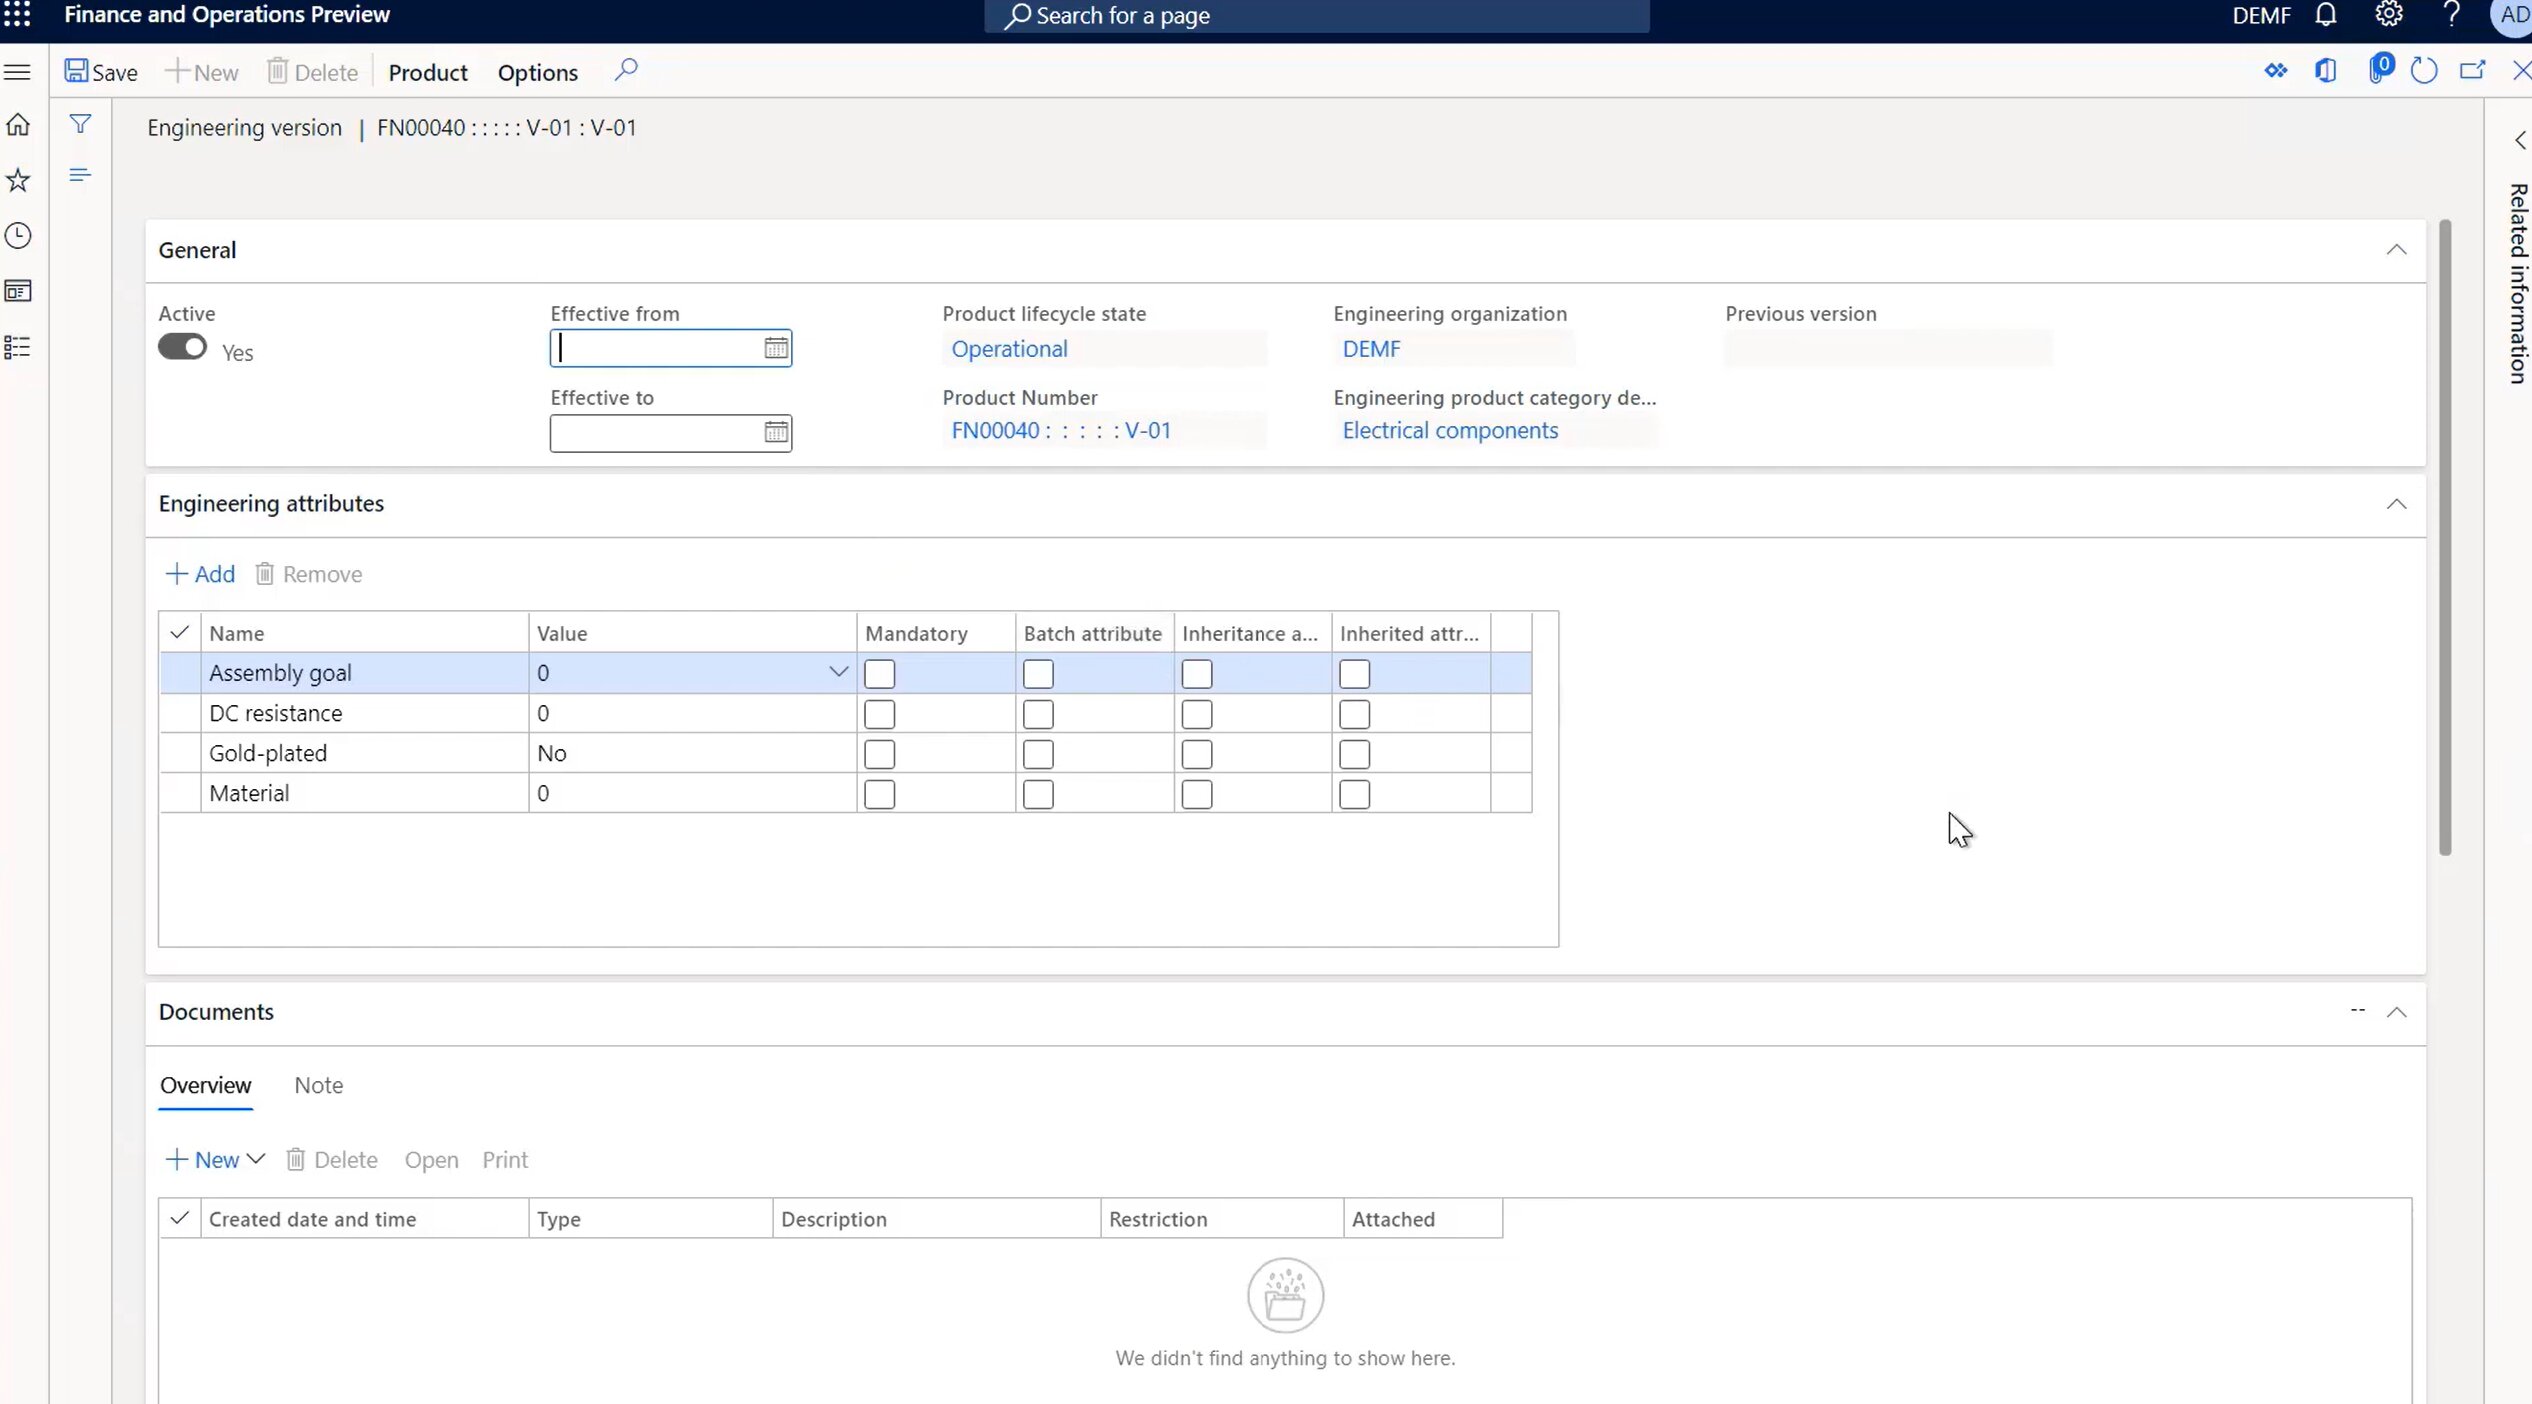Viewport: 2532px width, 1404px height.
Task: Open the filter pane funnel icon
Action: coord(80,124)
